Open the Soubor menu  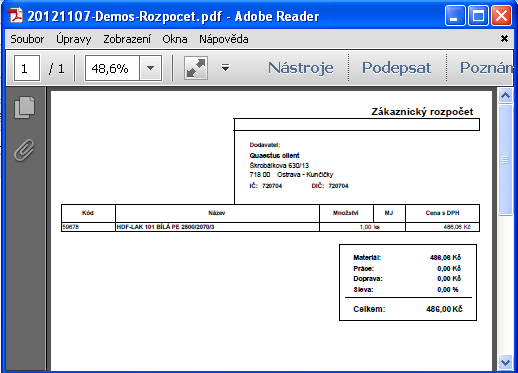click(27, 39)
